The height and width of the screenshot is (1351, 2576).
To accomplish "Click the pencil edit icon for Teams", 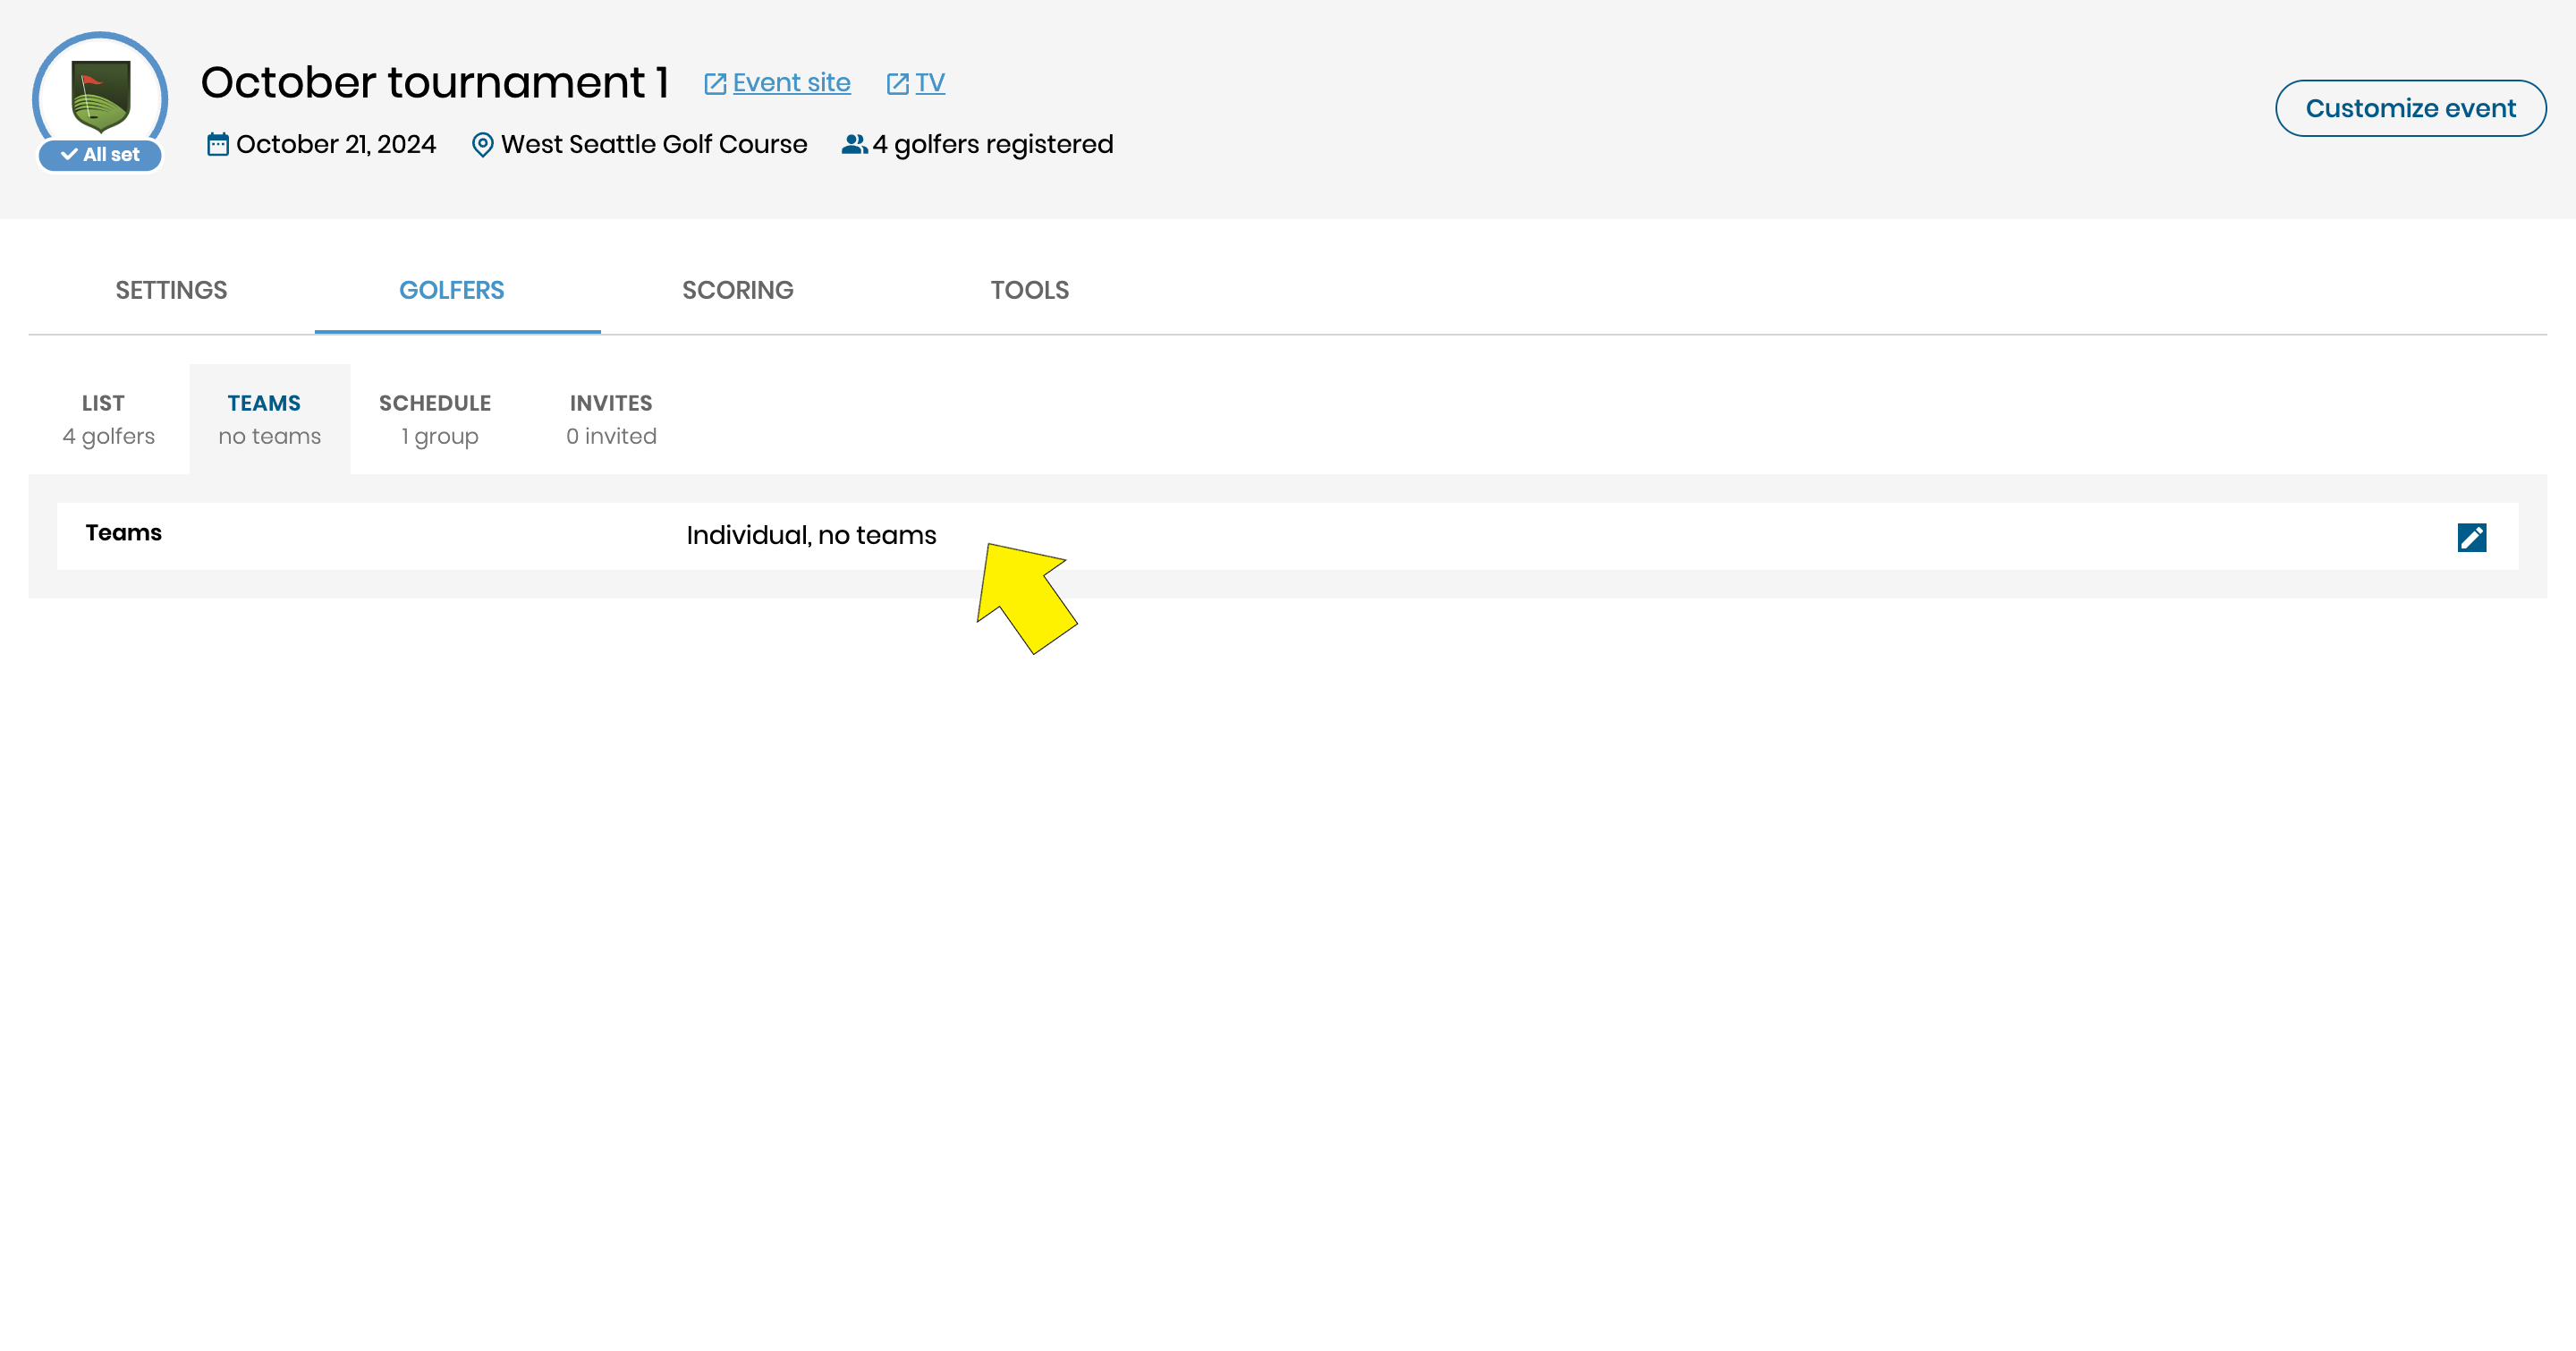I will coord(2471,537).
